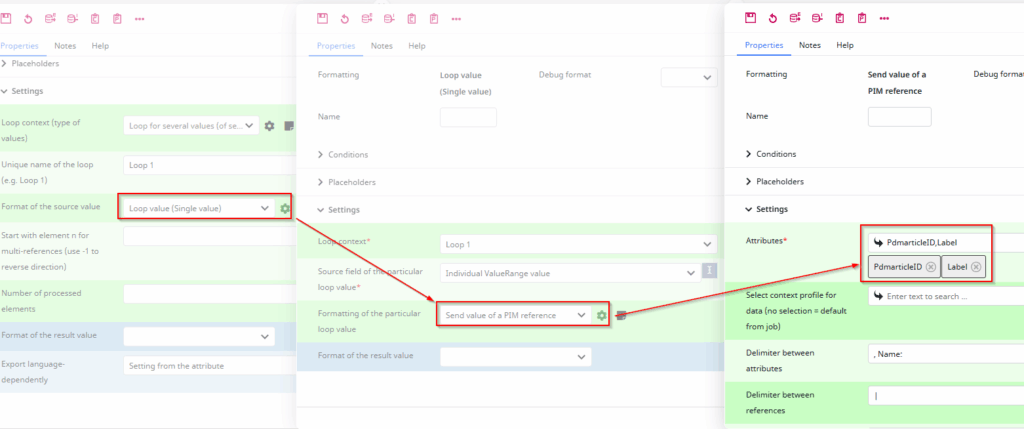Click the database import icon in the middle panel

(389, 18)
